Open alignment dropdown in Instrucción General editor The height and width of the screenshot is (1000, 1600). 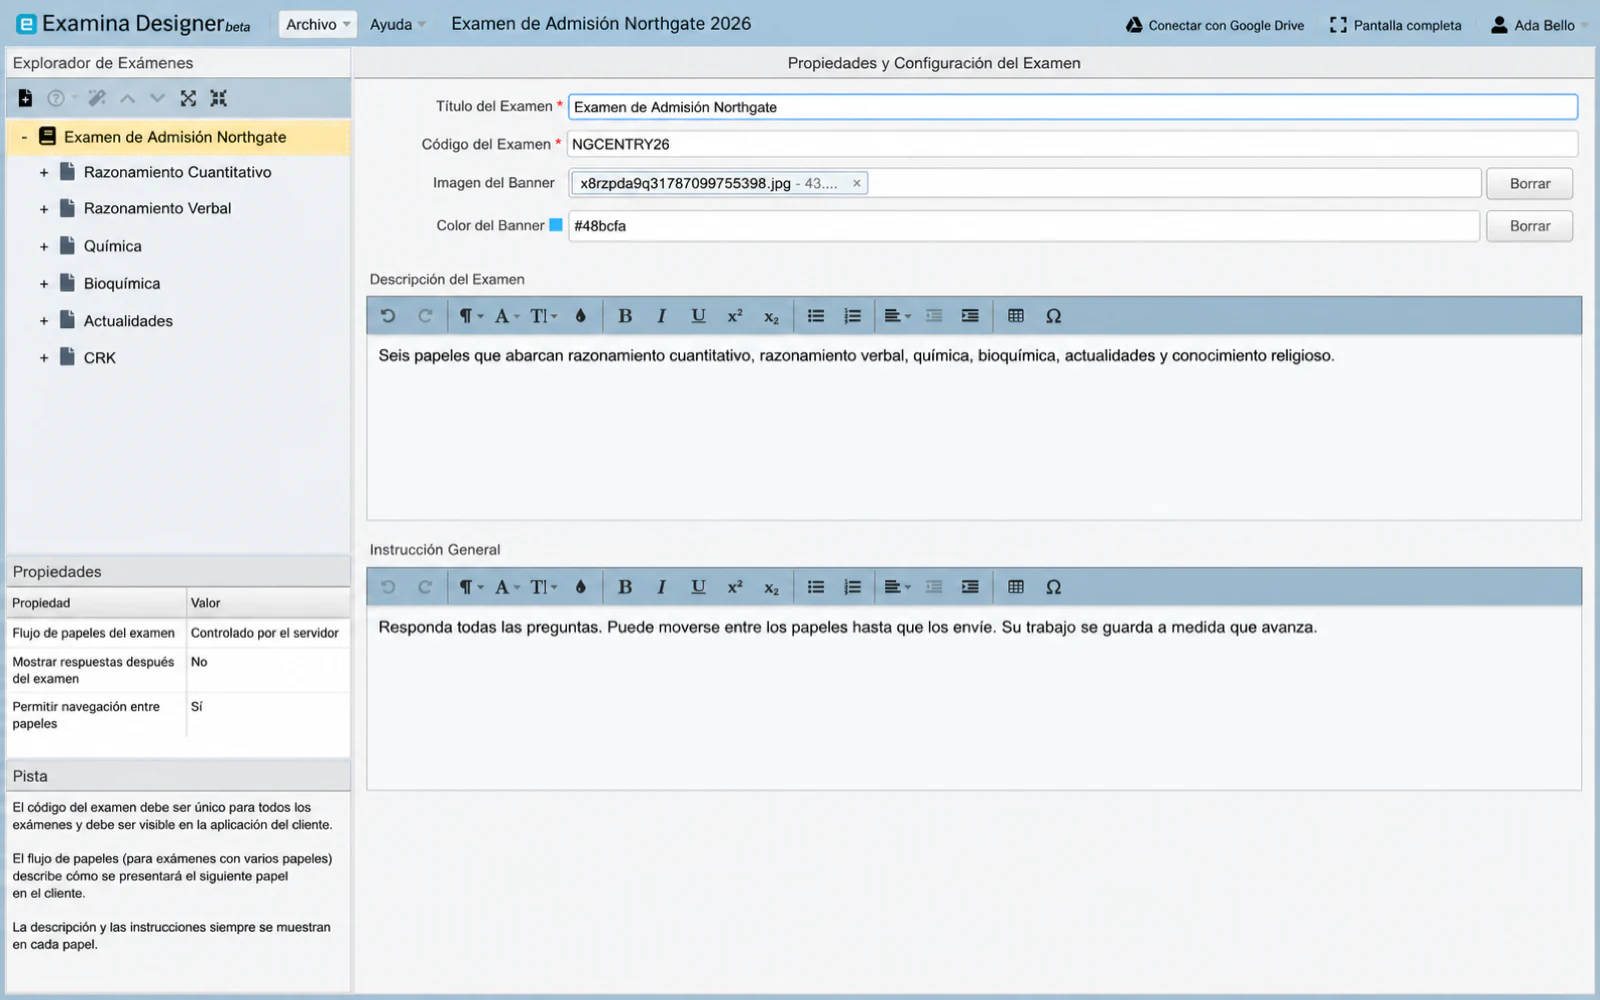click(897, 587)
